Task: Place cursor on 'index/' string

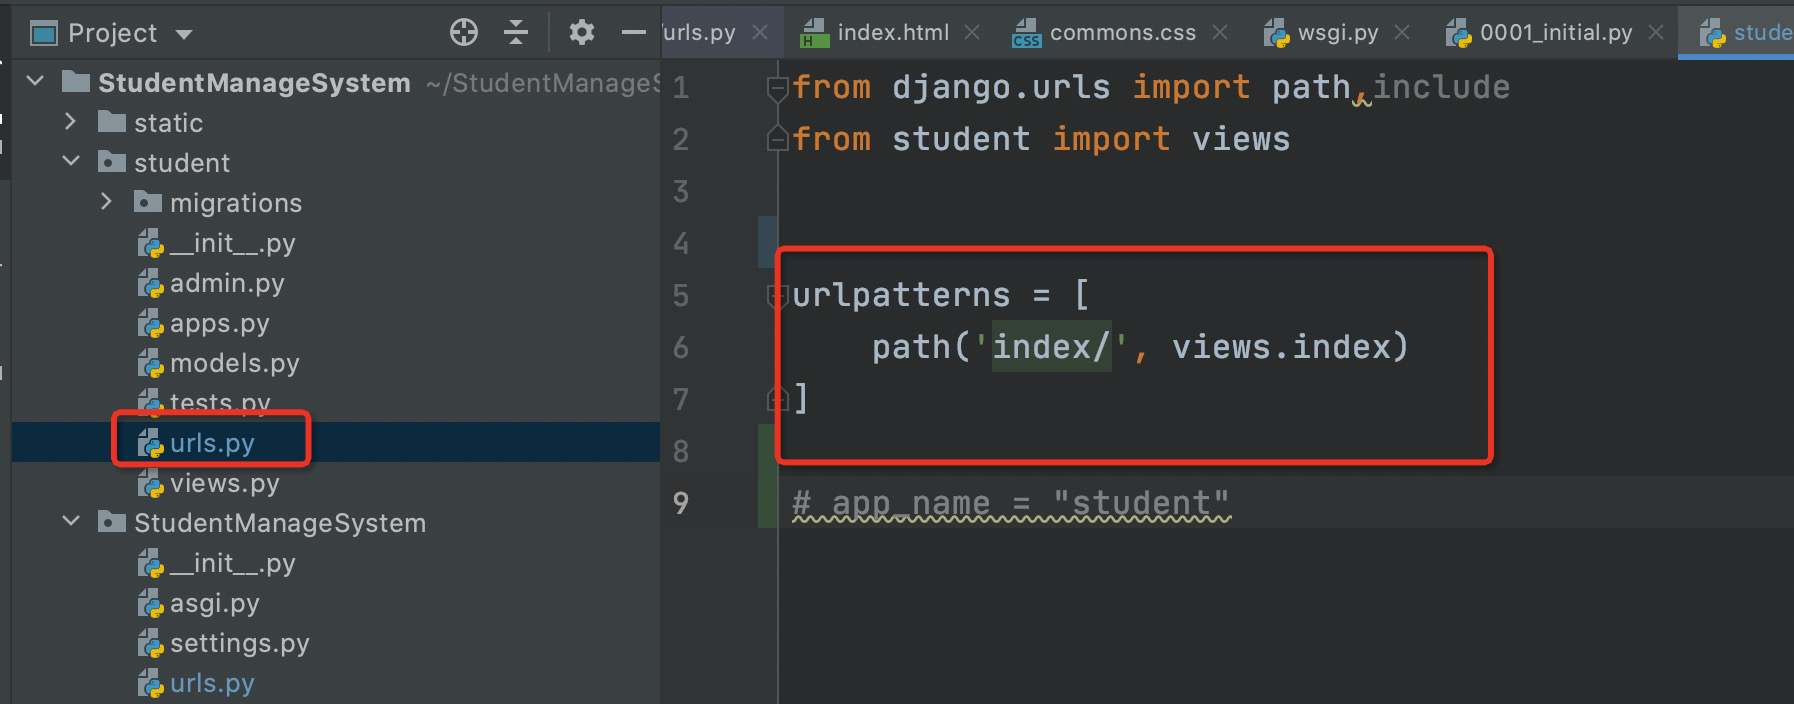Action: (x=1051, y=347)
